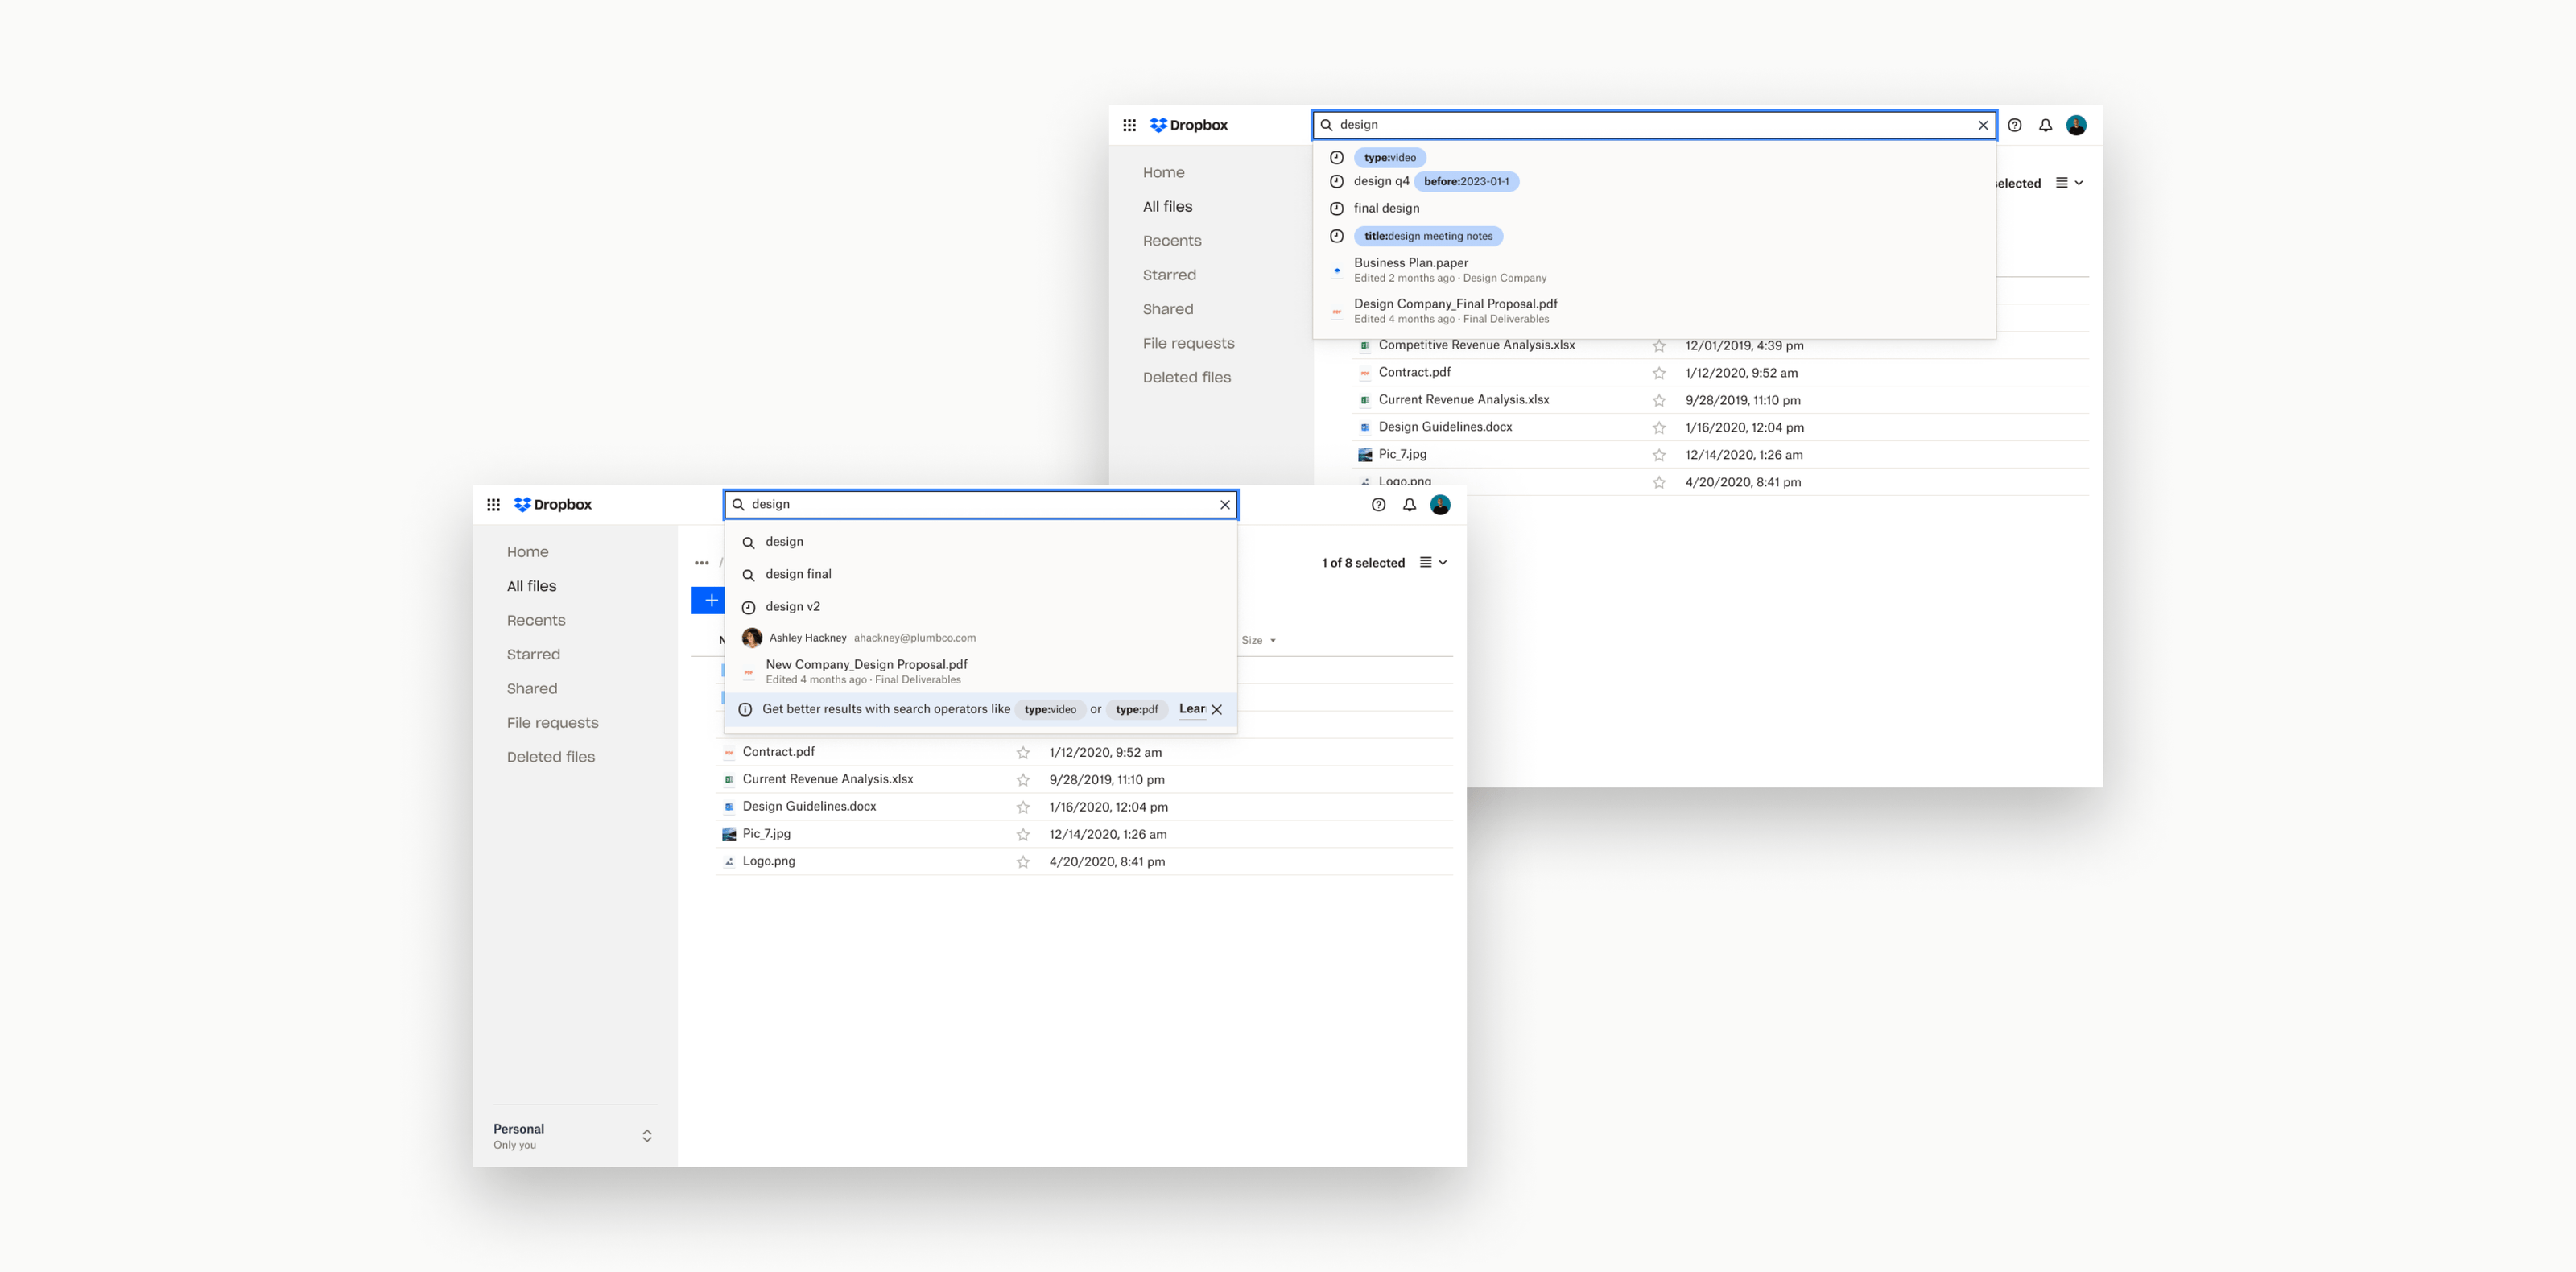Click the user avatar in the front window
Viewport: 2576px width, 1272px height.
pyautogui.click(x=1440, y=505)
